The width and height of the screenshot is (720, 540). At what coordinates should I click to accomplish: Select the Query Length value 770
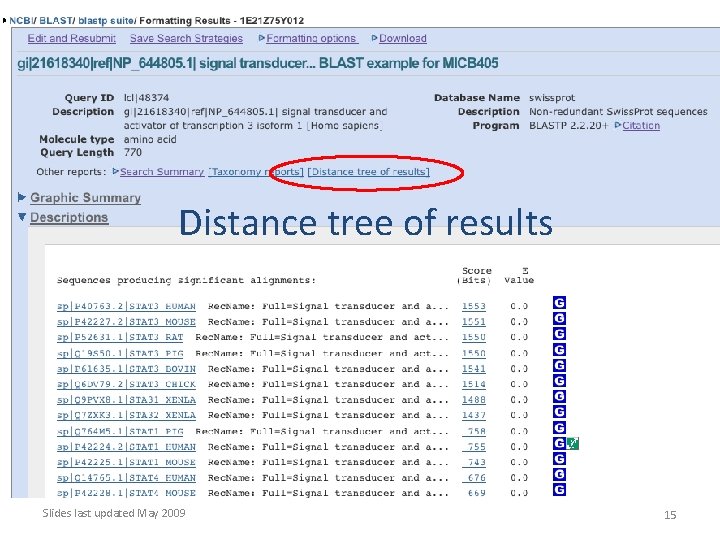coord(133,152)
